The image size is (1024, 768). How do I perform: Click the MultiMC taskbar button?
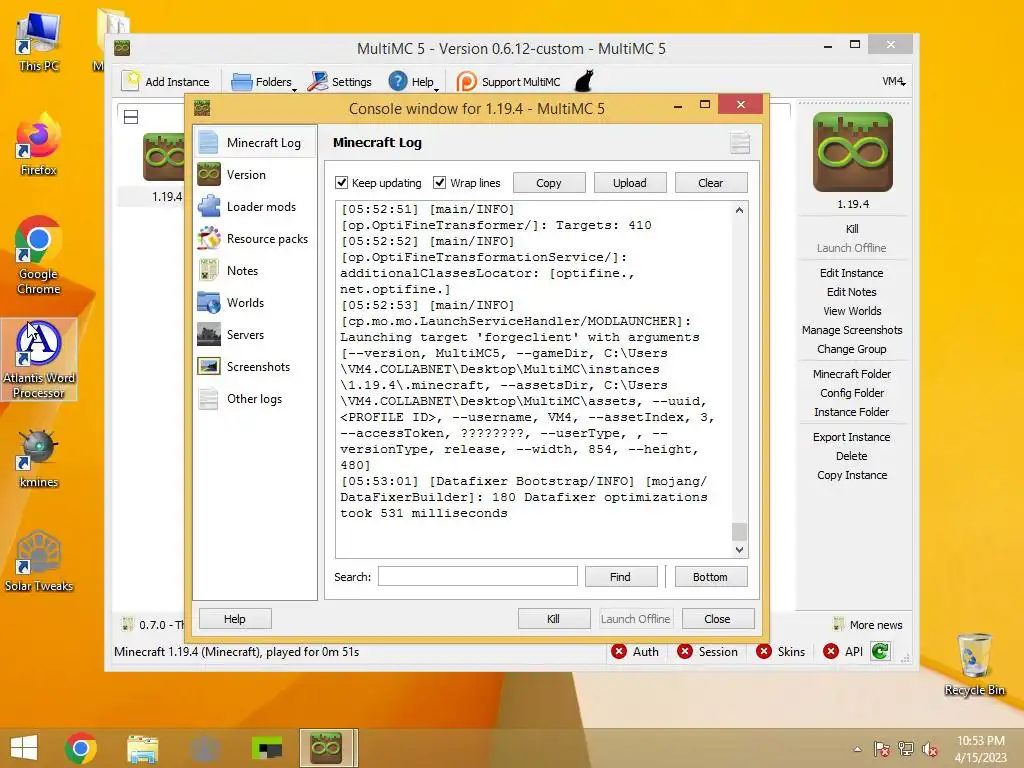click(328, 748)
